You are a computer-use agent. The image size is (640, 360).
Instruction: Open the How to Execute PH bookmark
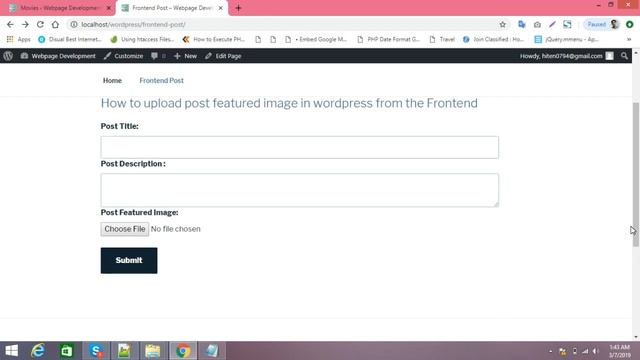click(214, 39)
